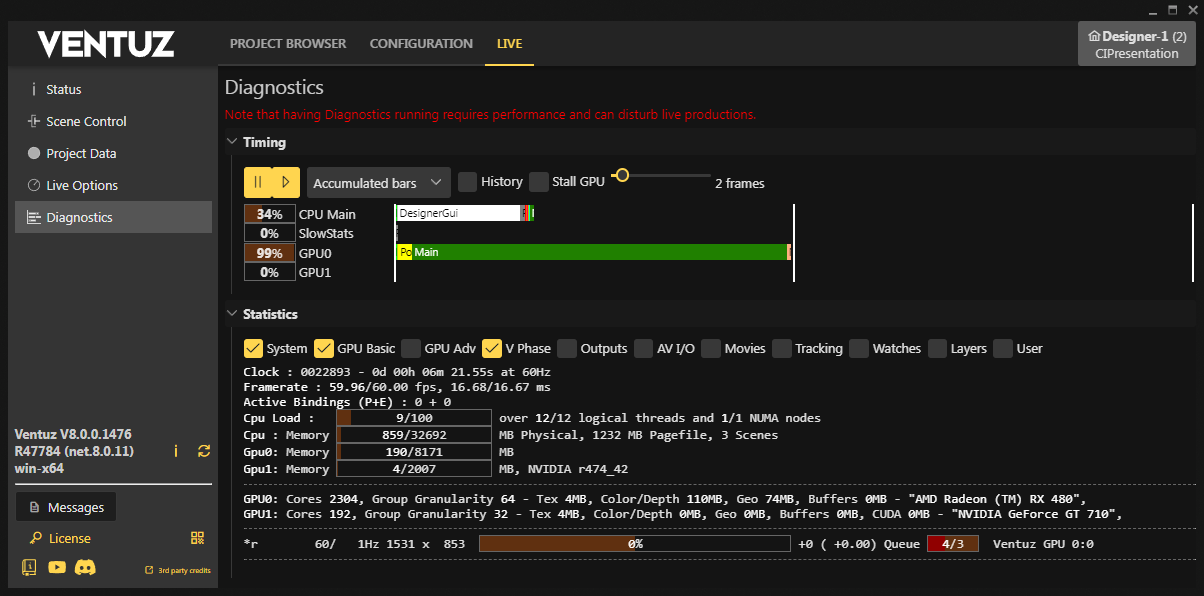Pause the diagnostics timing capture
Viewport: 1204px width, 596px height.
[x=258, y=182]
